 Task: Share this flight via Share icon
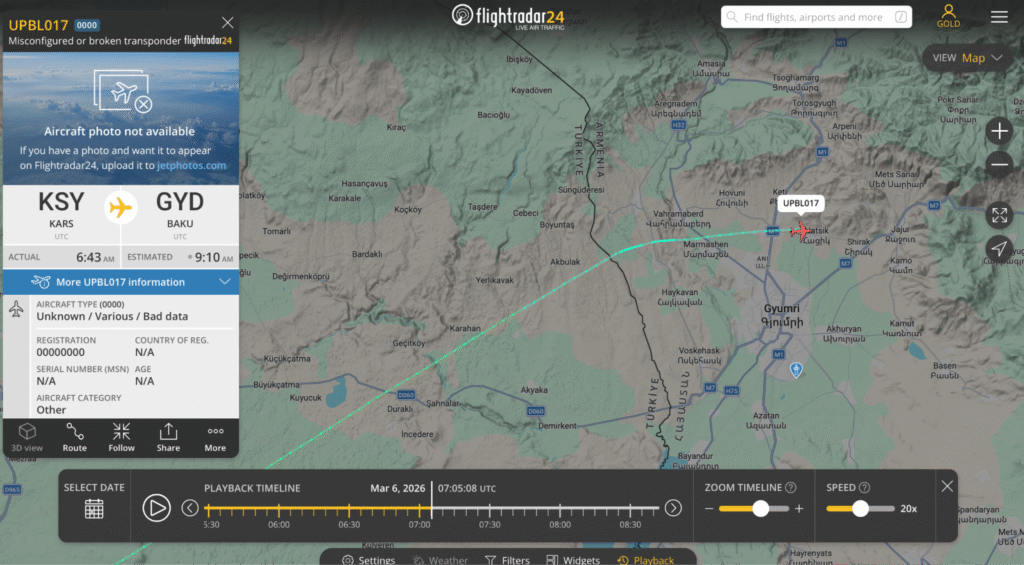[168, 438]
